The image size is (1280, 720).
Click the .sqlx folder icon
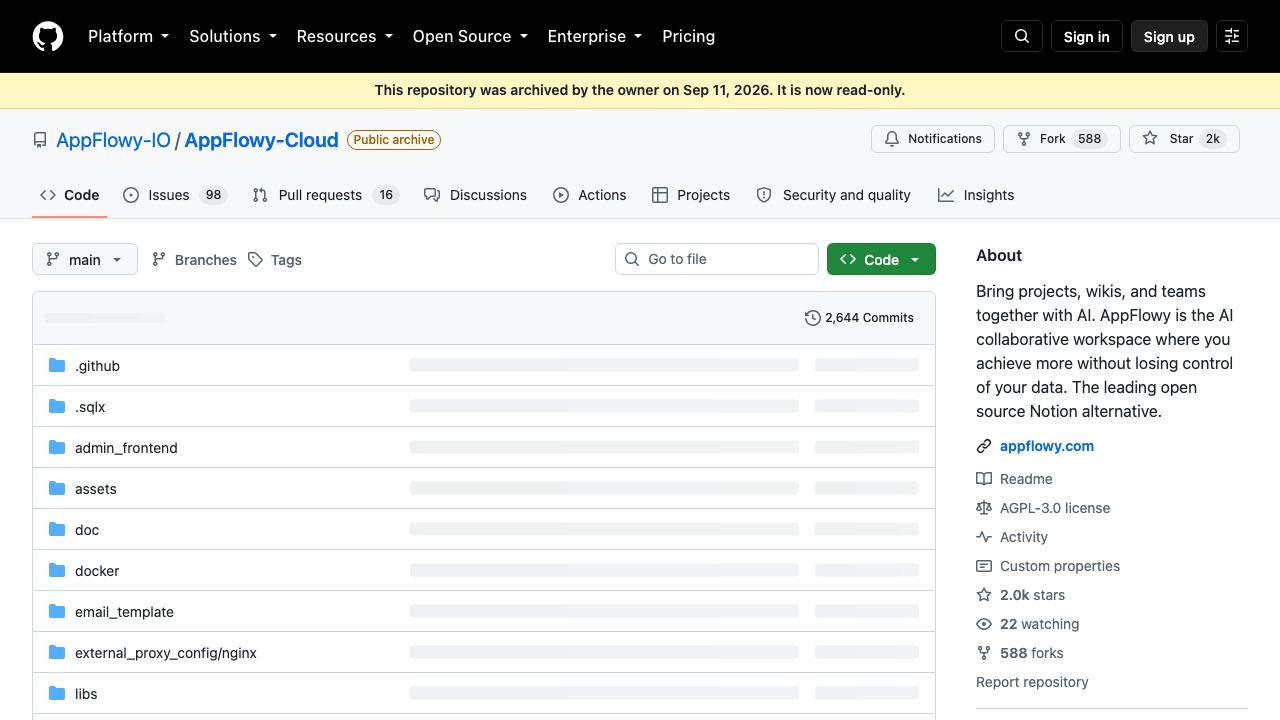tap(57, 407)
